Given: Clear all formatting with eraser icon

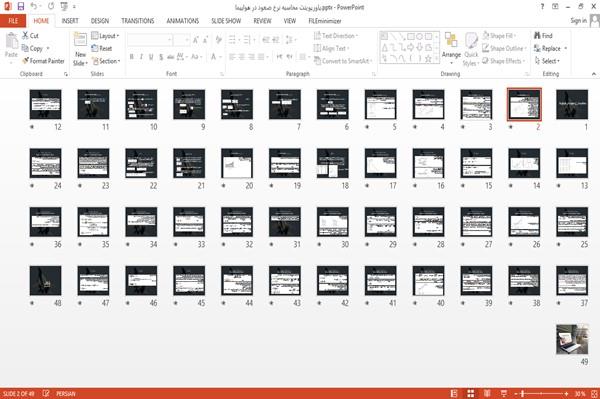Looking at the screenshot, I should 218,40.
